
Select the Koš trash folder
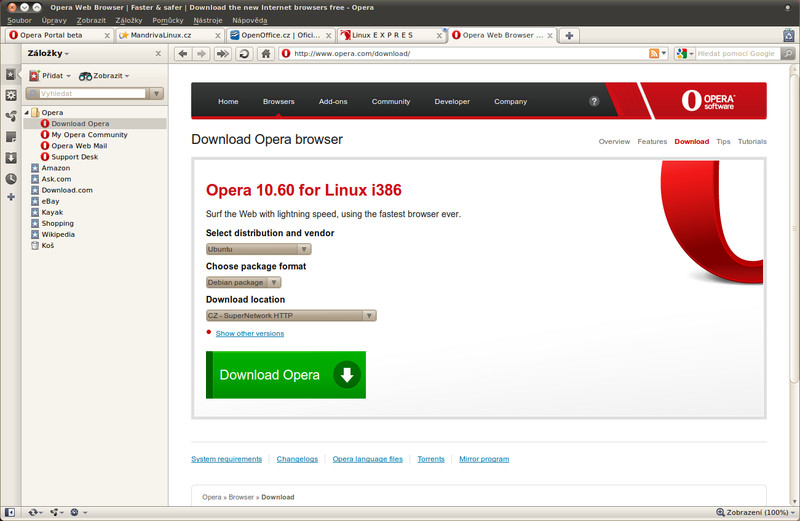pyautogui.click(x=47, y=245)
